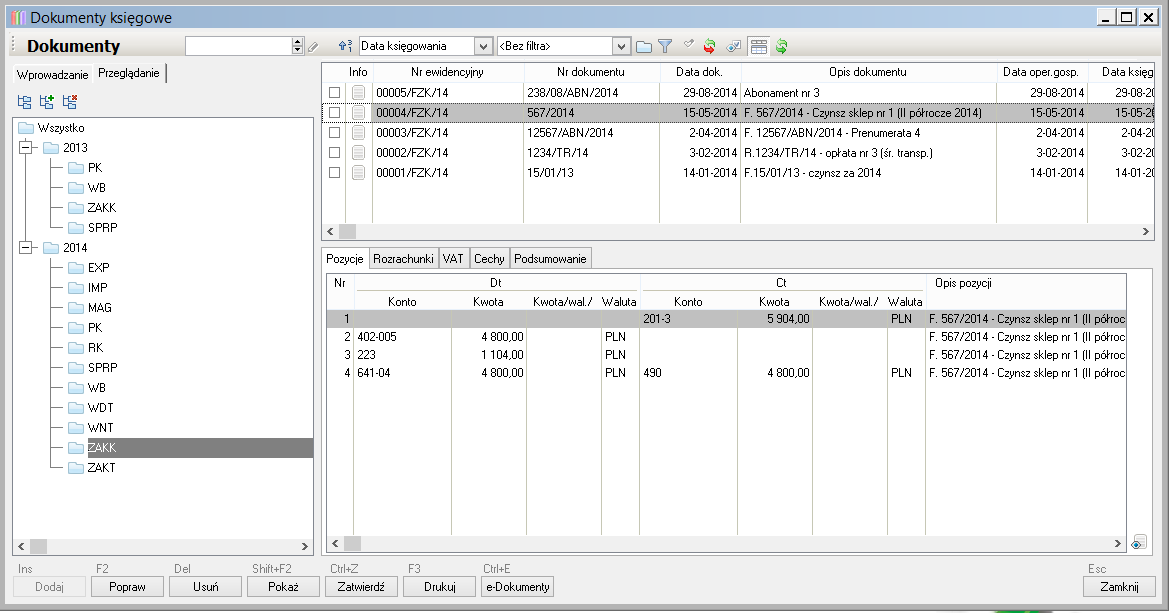Click the Info icon for document 00001/FZK/14
The image size is (1169, 613).
tap(359, 172)
